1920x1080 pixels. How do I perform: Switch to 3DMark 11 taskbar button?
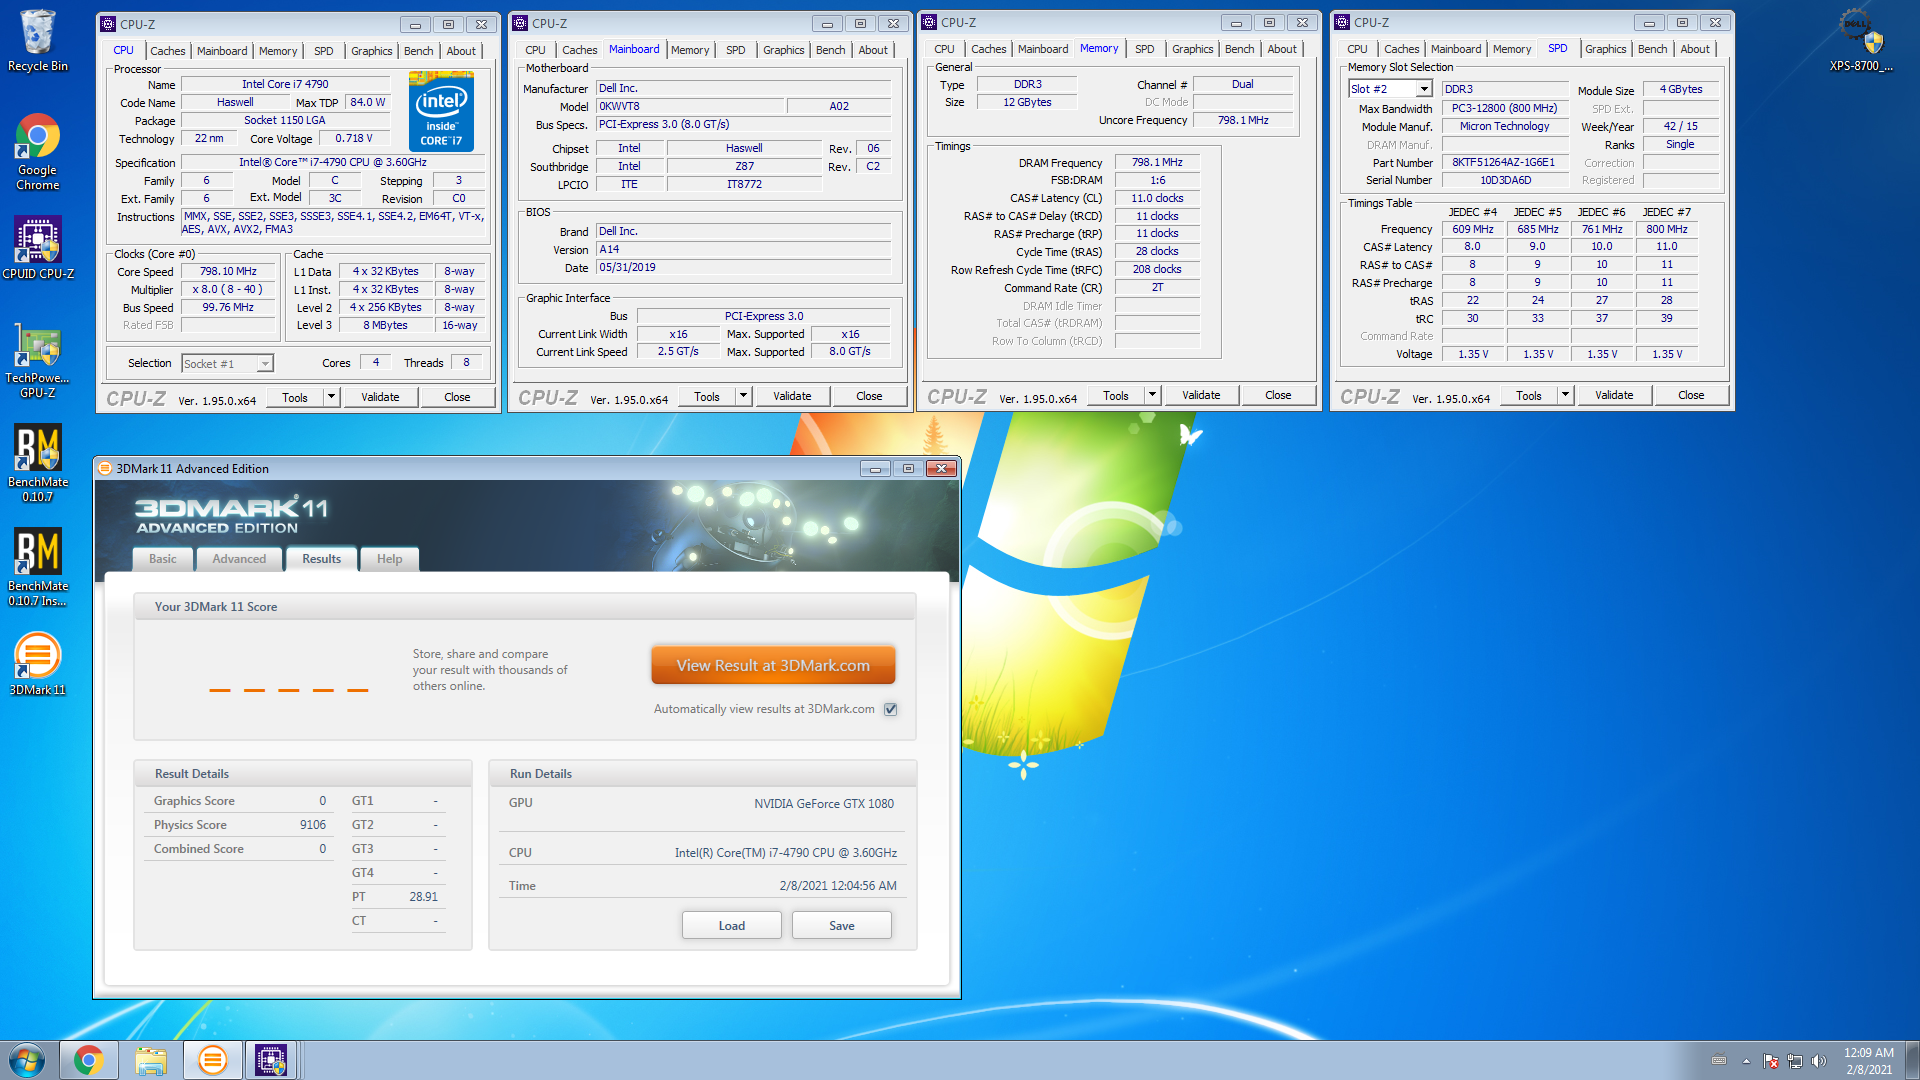coord(212,1060)
